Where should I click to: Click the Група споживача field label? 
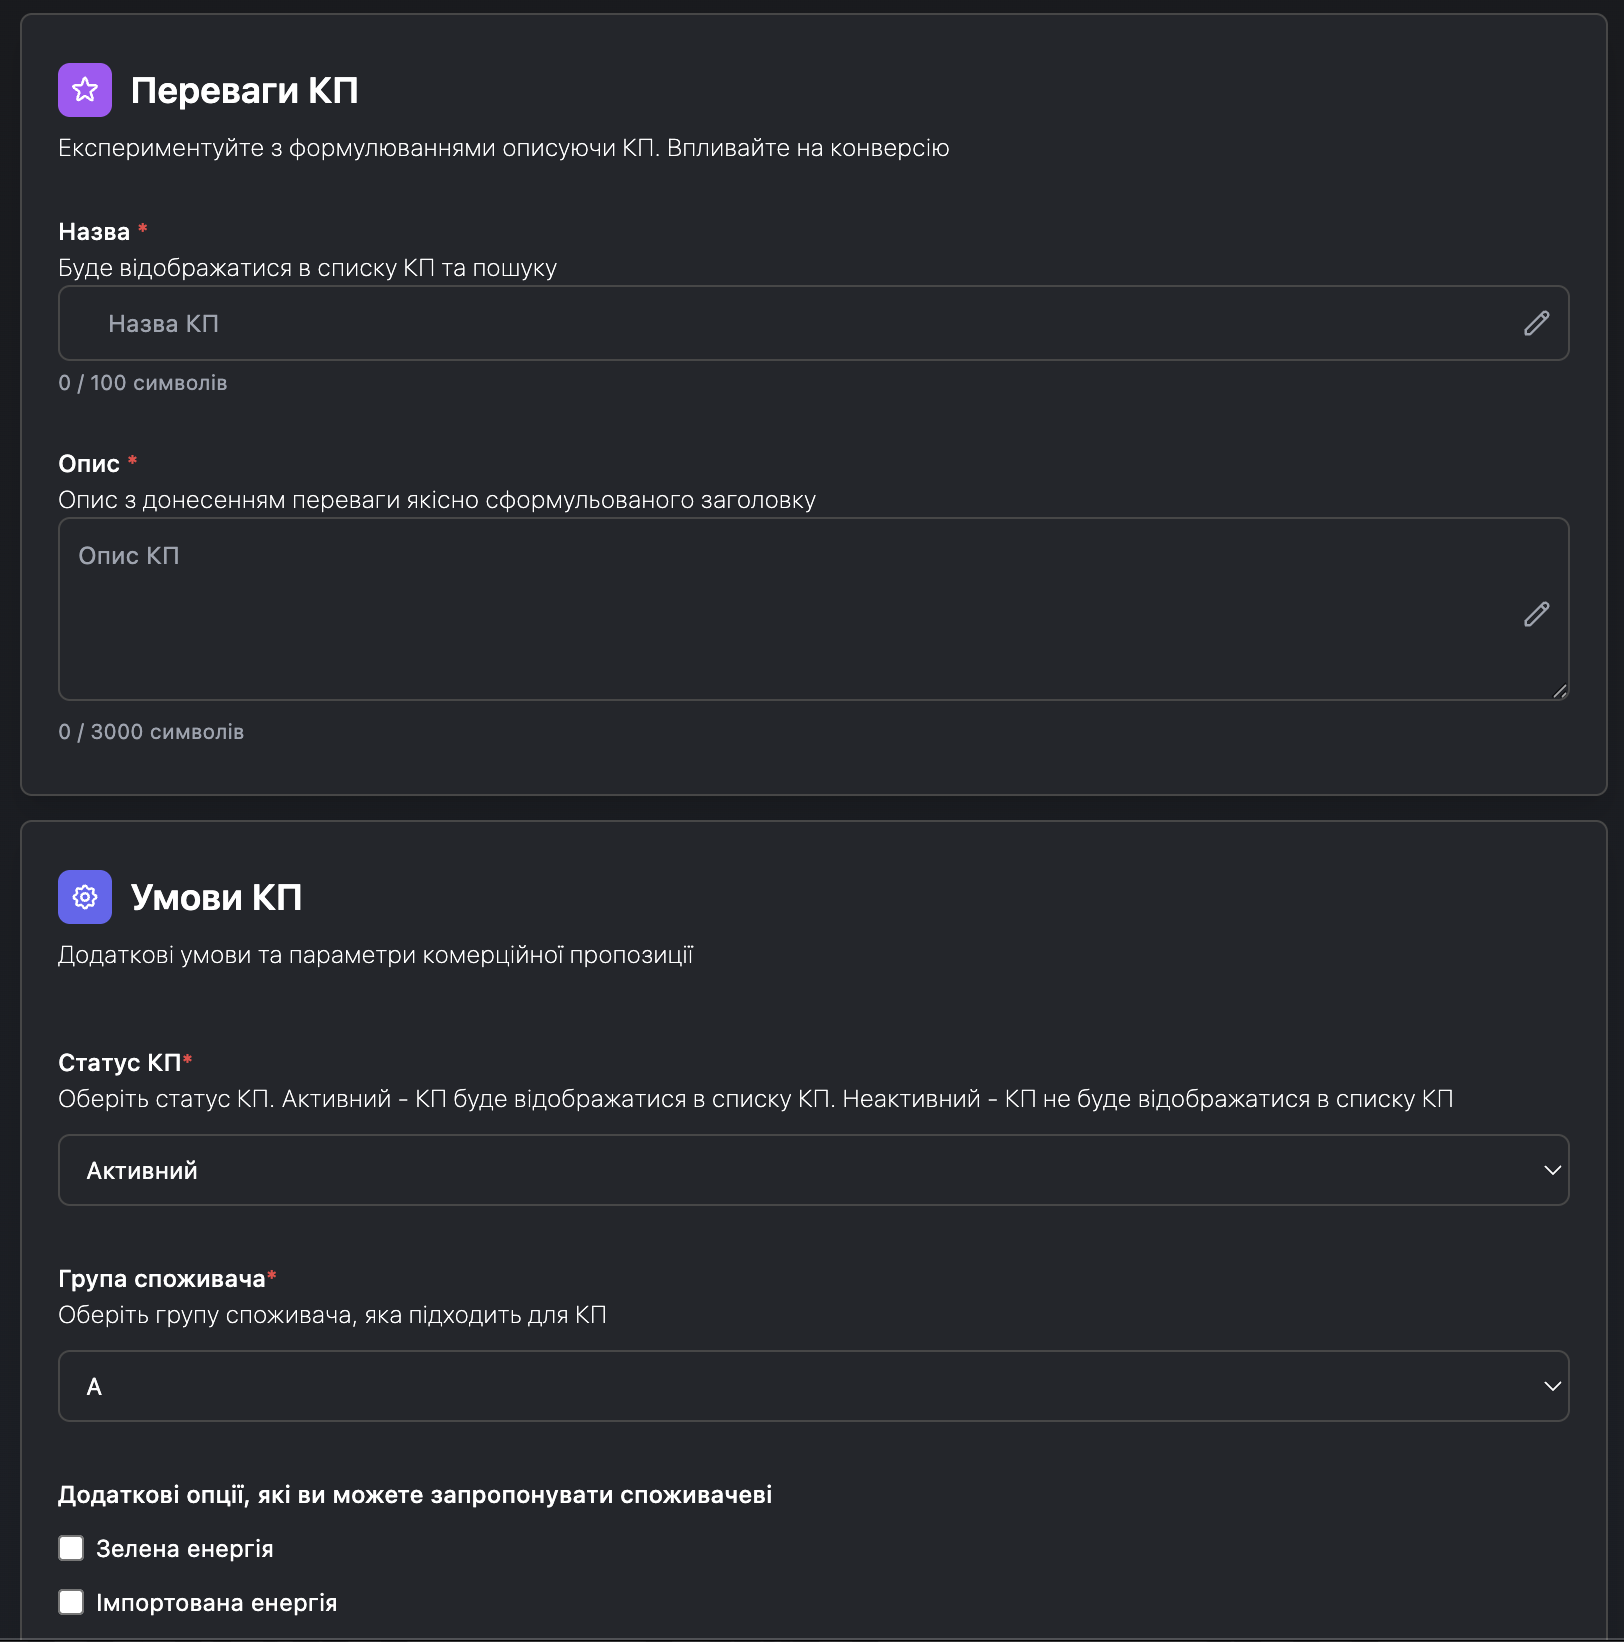tap(161, 1278)
